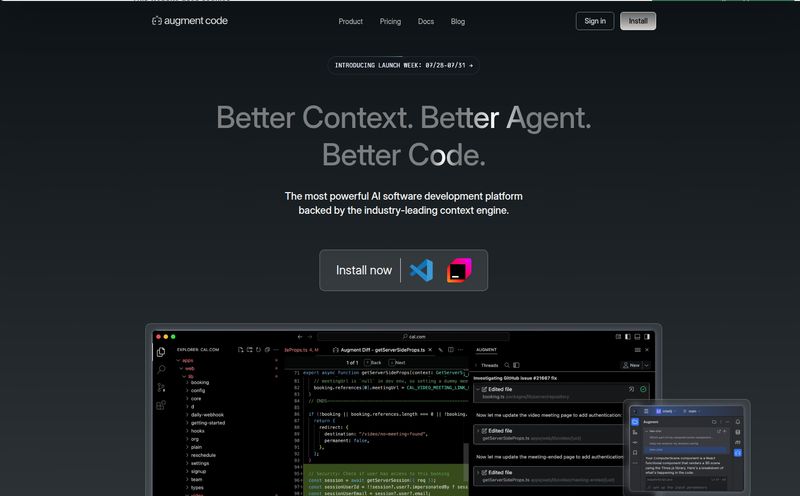Click the augment code logo
This screenshot has width=800, height=496.
pos(190,21)
